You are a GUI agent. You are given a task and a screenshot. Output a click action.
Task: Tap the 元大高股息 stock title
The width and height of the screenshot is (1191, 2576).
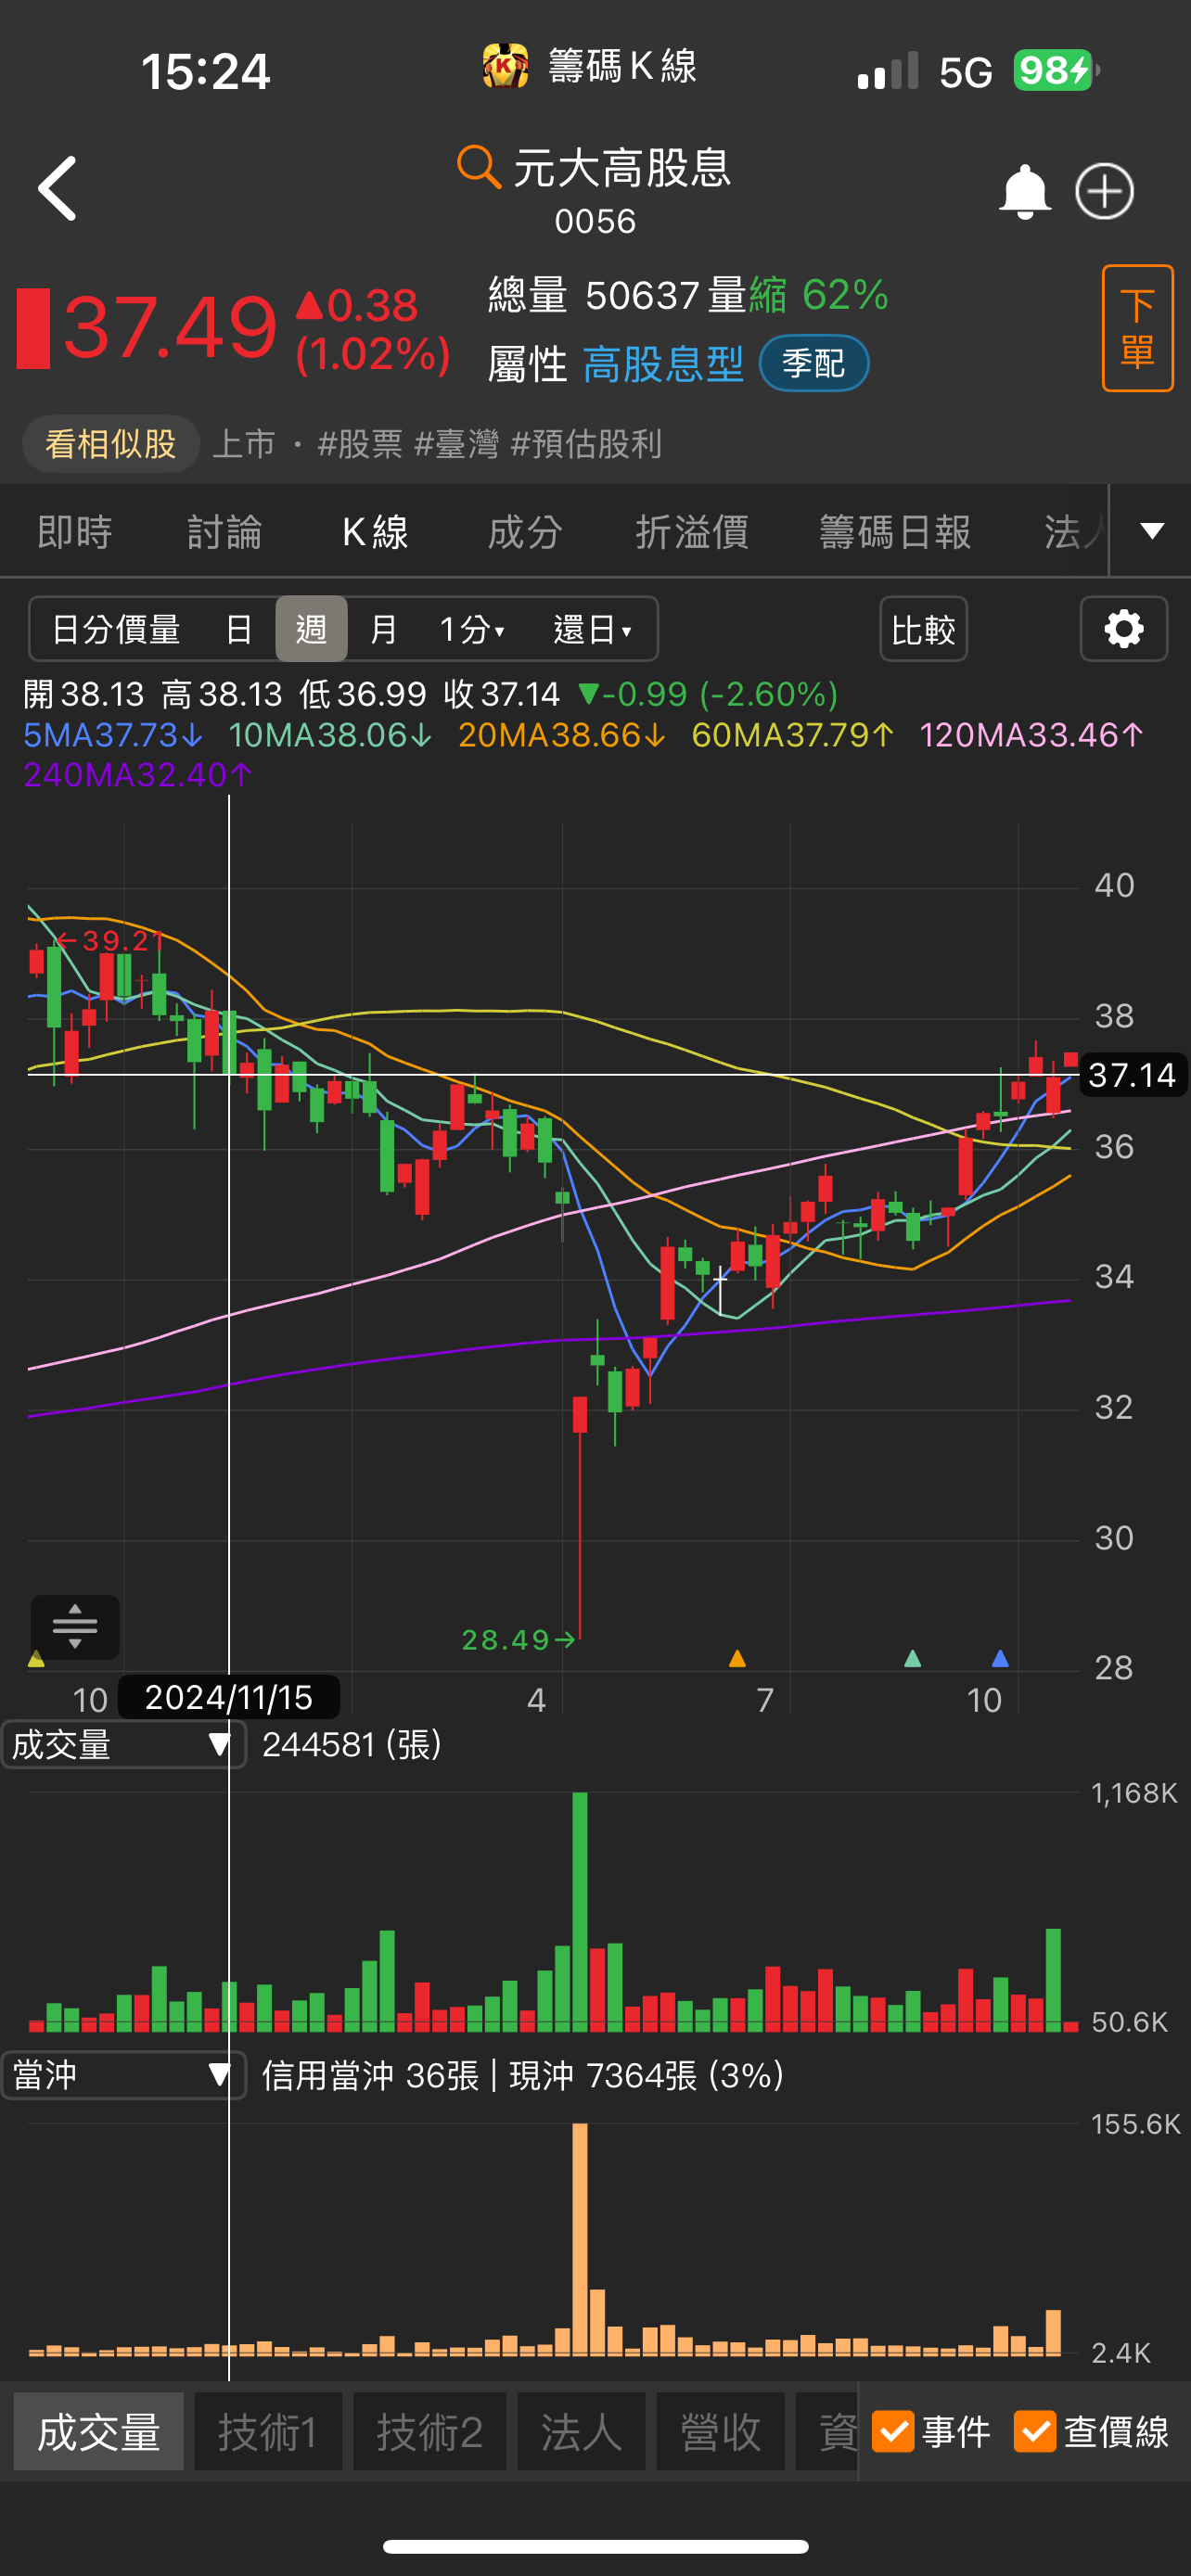coord(622,167)
